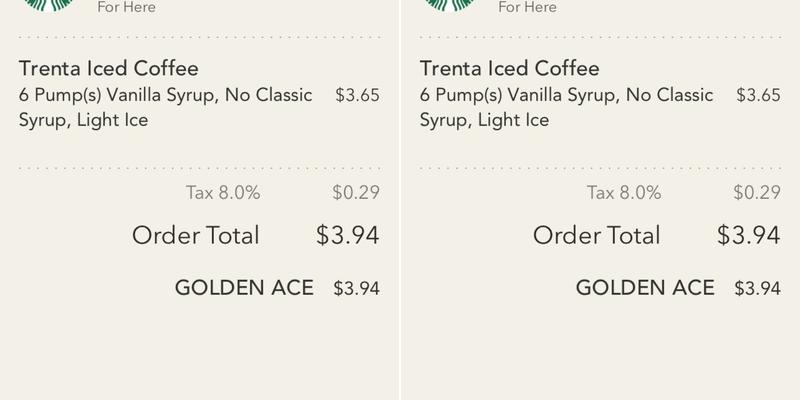
Task: Open Trenta Iced Coffee item on right receipt
Action: click(x=510, y=69)
